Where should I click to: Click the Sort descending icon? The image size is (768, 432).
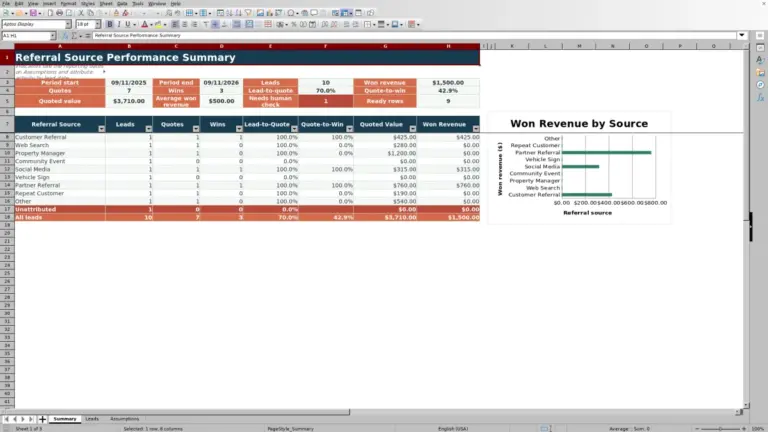pyautogui.click(x=239, y=13)
